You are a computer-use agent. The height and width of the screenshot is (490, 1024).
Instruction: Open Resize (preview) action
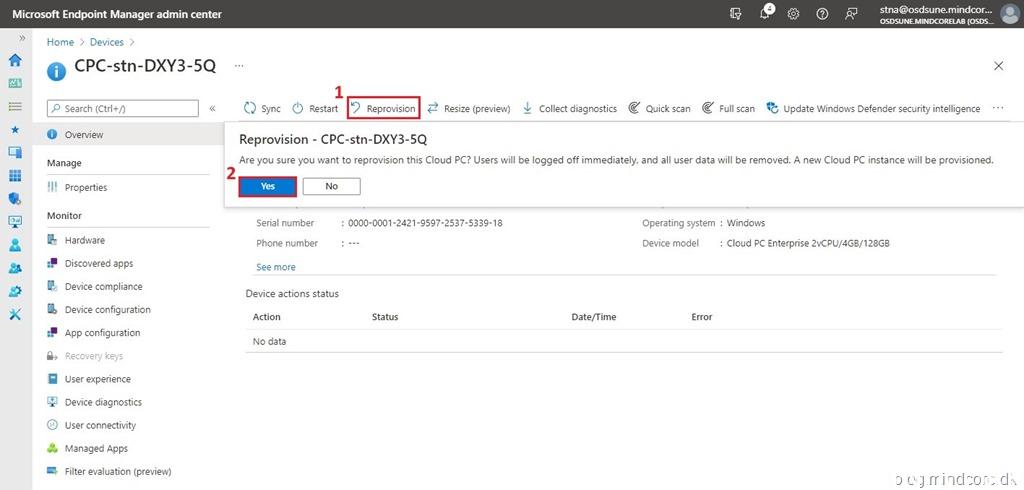coord(469,108)
